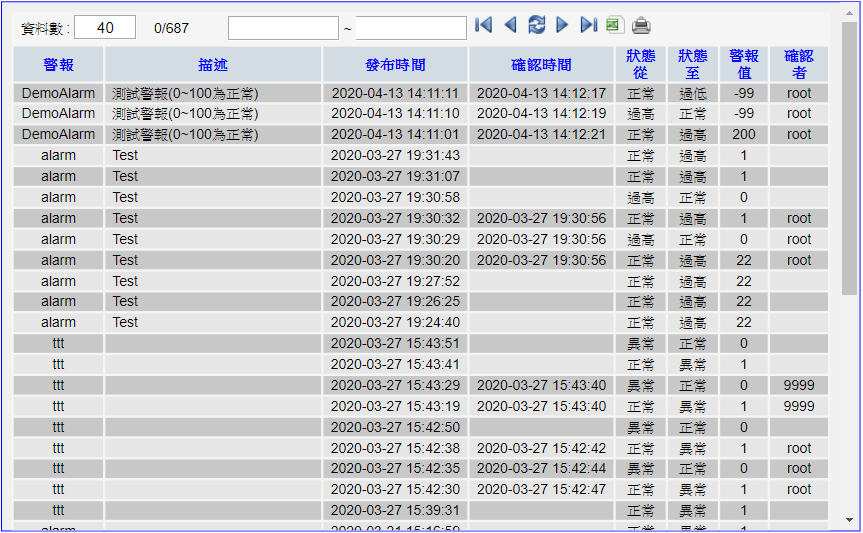
Task: Click the scroll down arrow of the scrollbar
Action: pos(849,520)
